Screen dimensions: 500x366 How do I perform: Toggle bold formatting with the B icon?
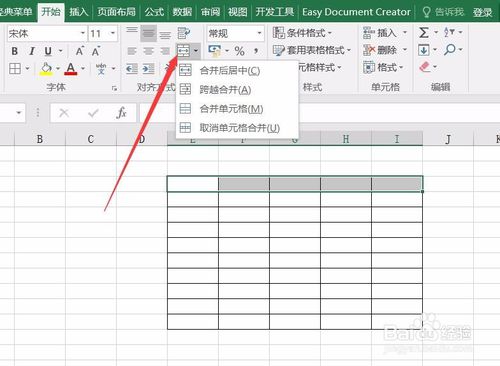click(14, 51)
